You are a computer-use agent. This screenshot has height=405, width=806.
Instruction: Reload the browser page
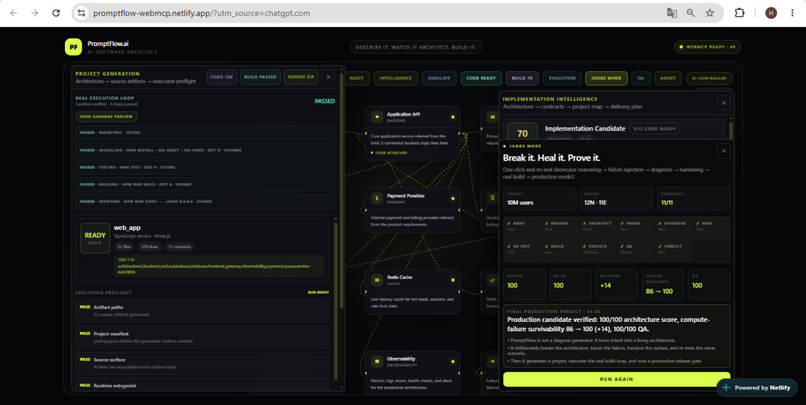56,13
